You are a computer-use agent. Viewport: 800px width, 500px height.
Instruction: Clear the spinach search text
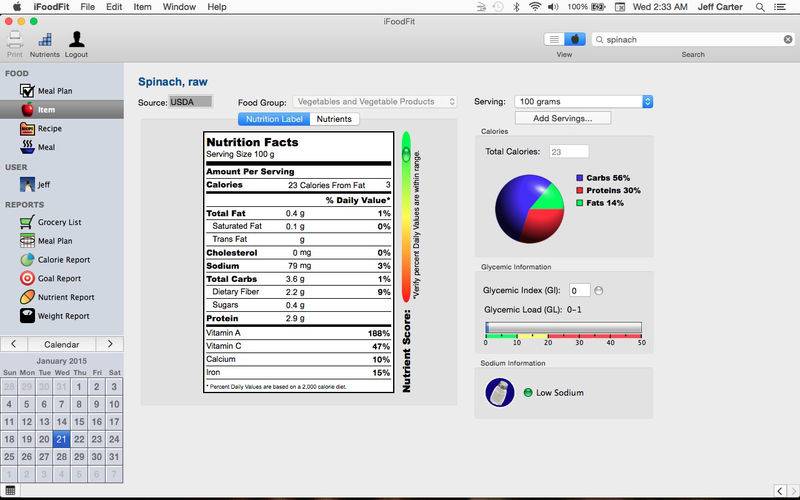tap(782, 40)
